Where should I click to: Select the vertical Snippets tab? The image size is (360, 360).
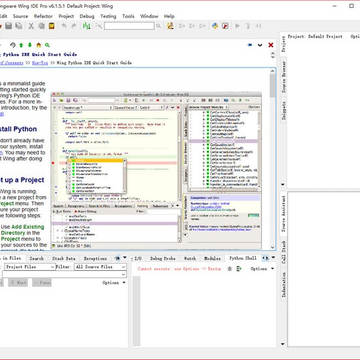tap(284, 110)
